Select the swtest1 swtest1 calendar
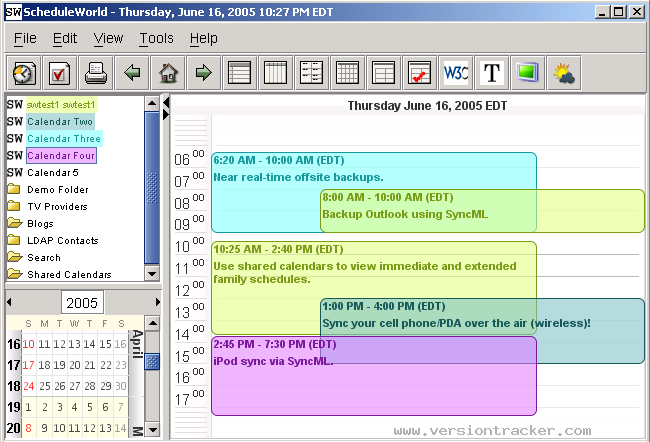The image size is (650, 442). point(61,104)
